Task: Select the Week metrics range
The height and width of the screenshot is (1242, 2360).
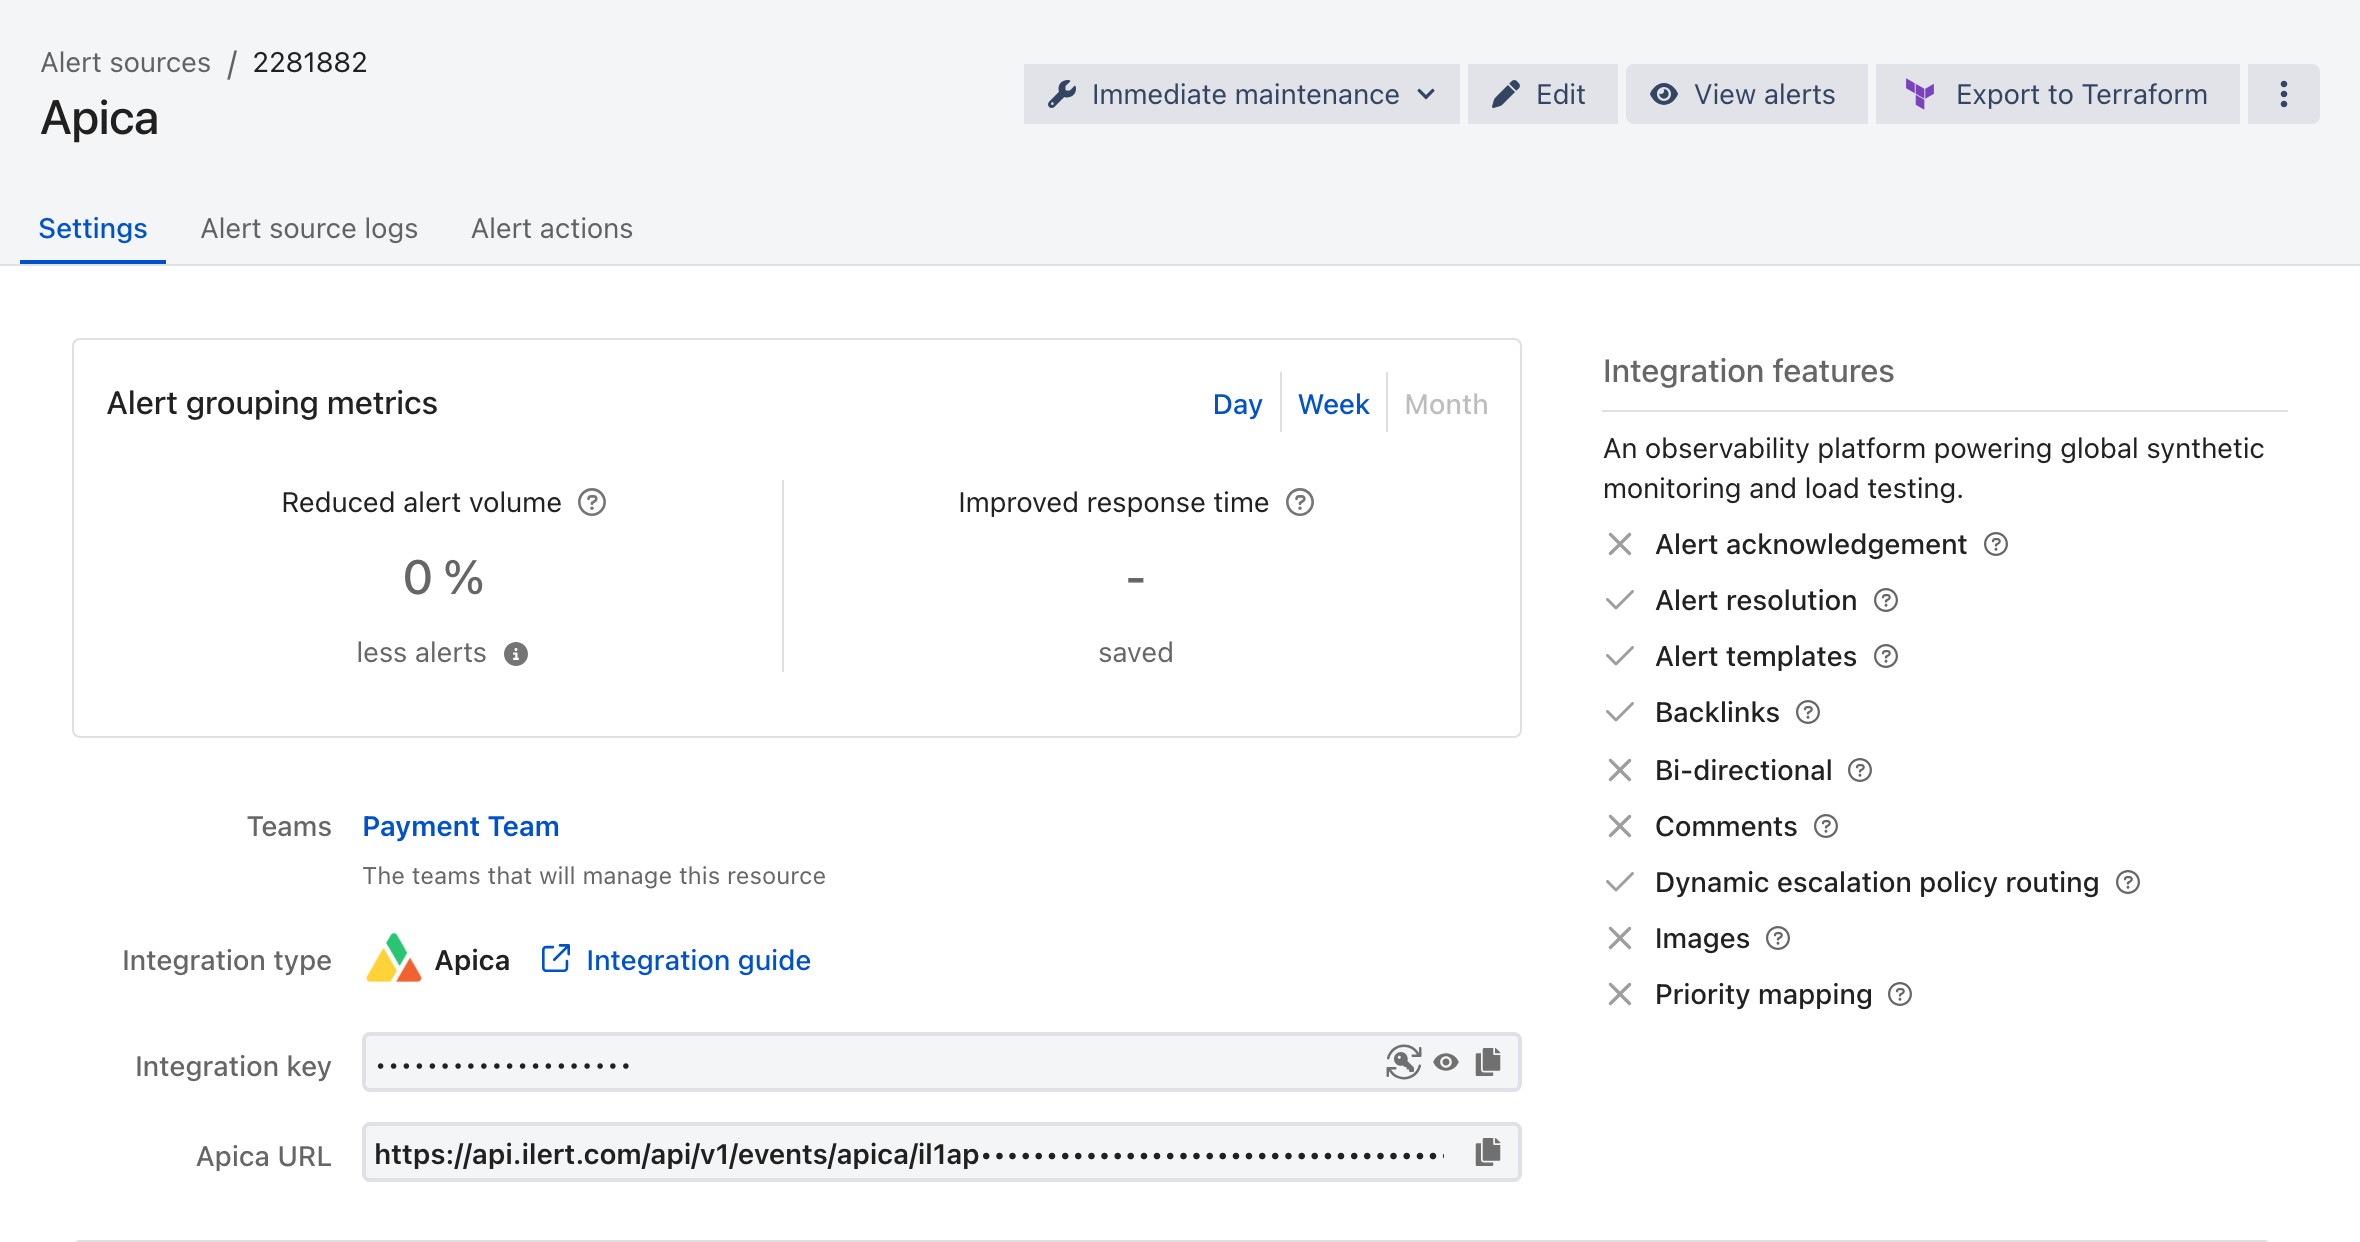Action: 1333,404
